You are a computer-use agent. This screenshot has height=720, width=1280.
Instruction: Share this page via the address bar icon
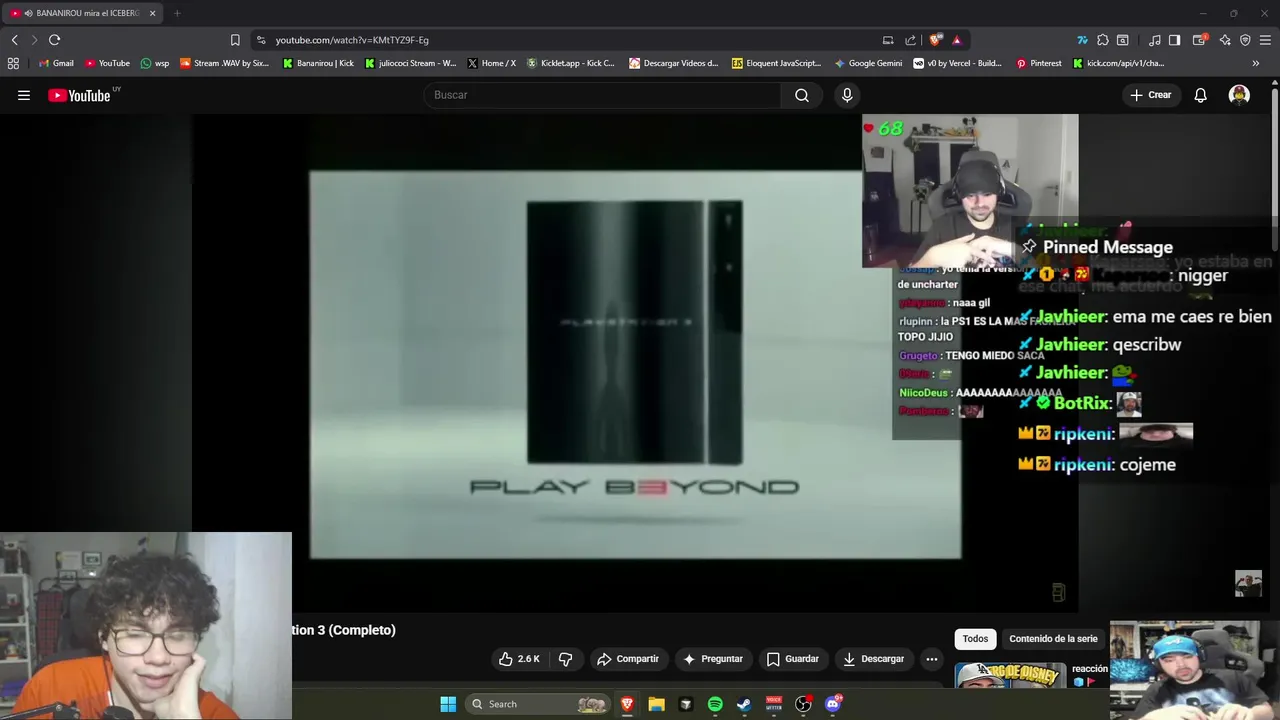tap(910, 40)
